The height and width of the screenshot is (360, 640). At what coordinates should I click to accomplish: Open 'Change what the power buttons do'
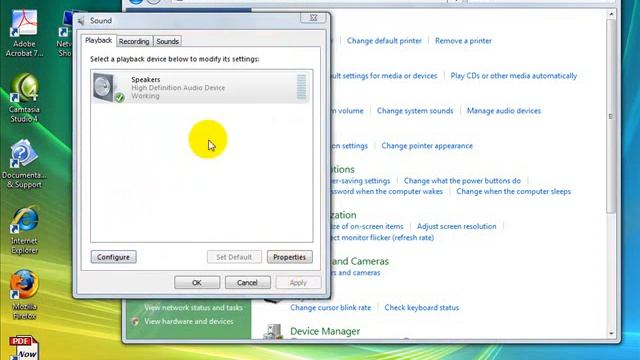462,181
